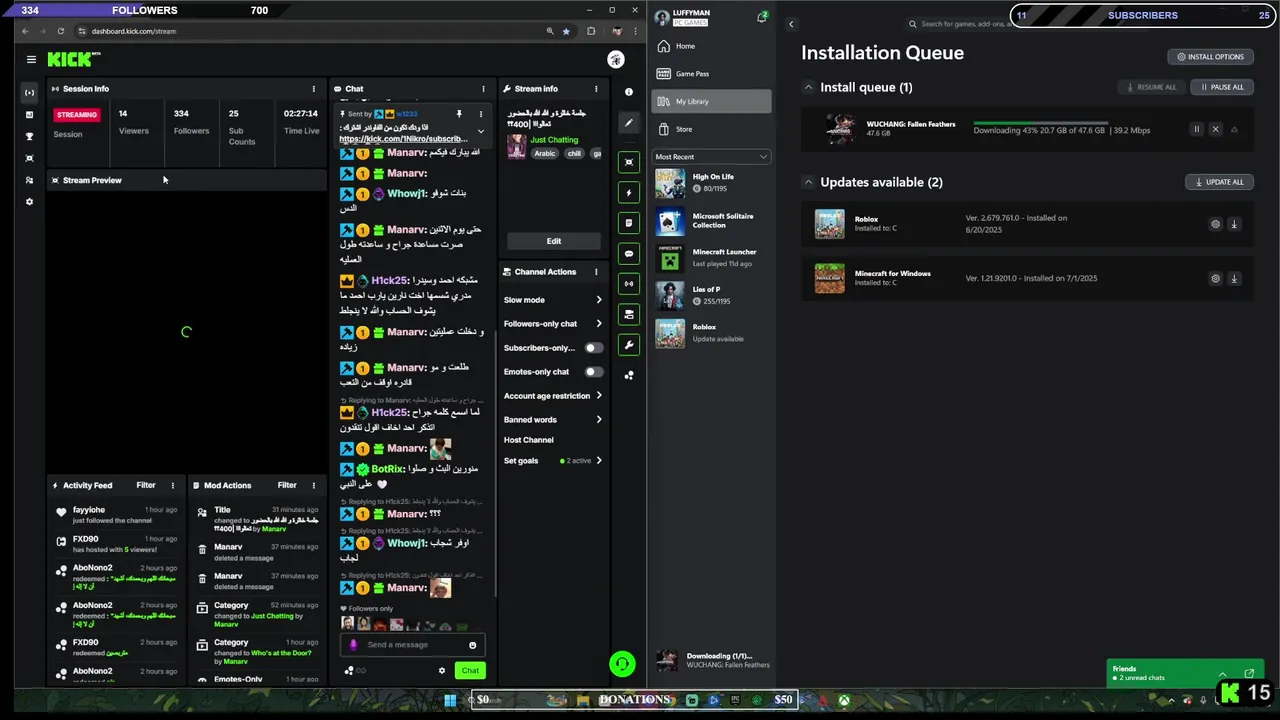Click the lightning bolt quick action icon

(628, 192)
